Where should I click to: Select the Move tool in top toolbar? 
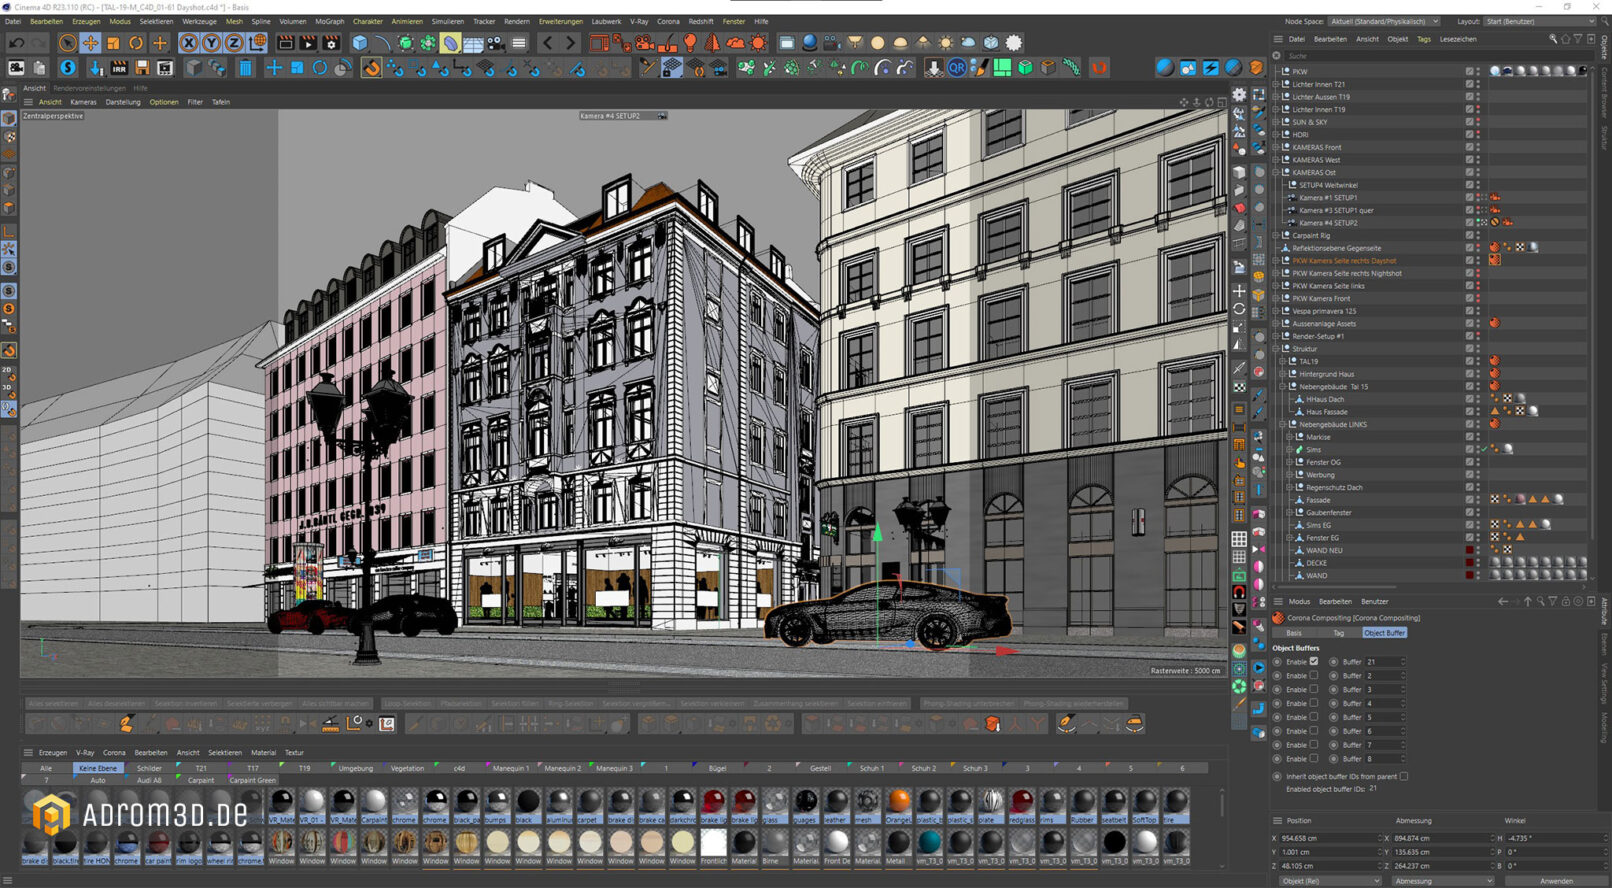pos(90,43)
